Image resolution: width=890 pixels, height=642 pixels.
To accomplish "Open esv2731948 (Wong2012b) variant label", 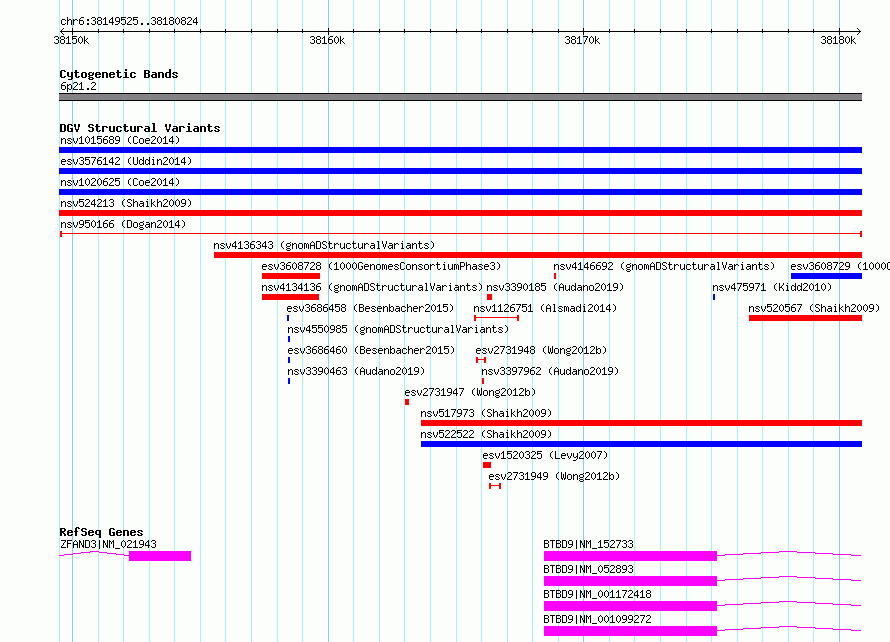I will [x=541, y=350].
